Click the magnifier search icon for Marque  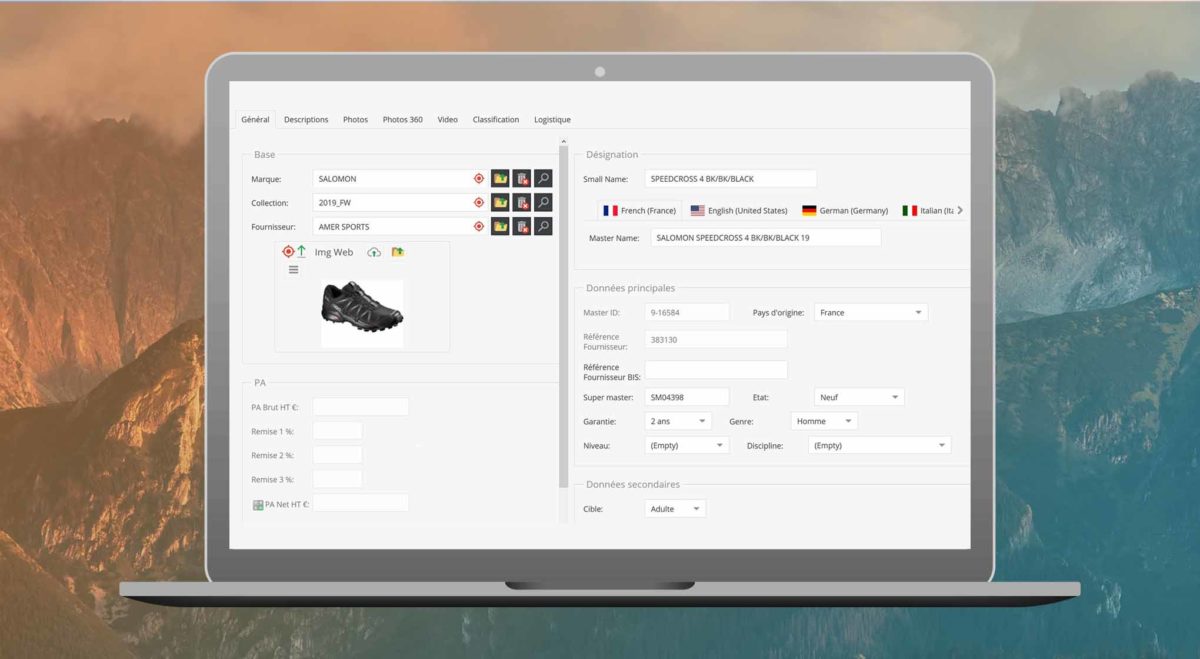pyautogui.click(x=543, y=178)
